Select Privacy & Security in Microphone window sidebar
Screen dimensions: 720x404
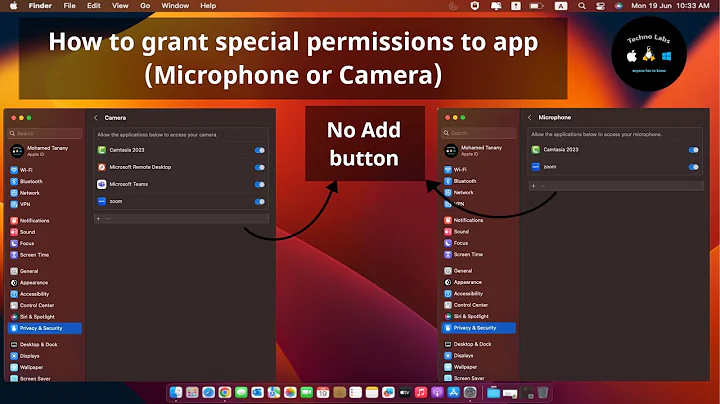click(478, 328)
